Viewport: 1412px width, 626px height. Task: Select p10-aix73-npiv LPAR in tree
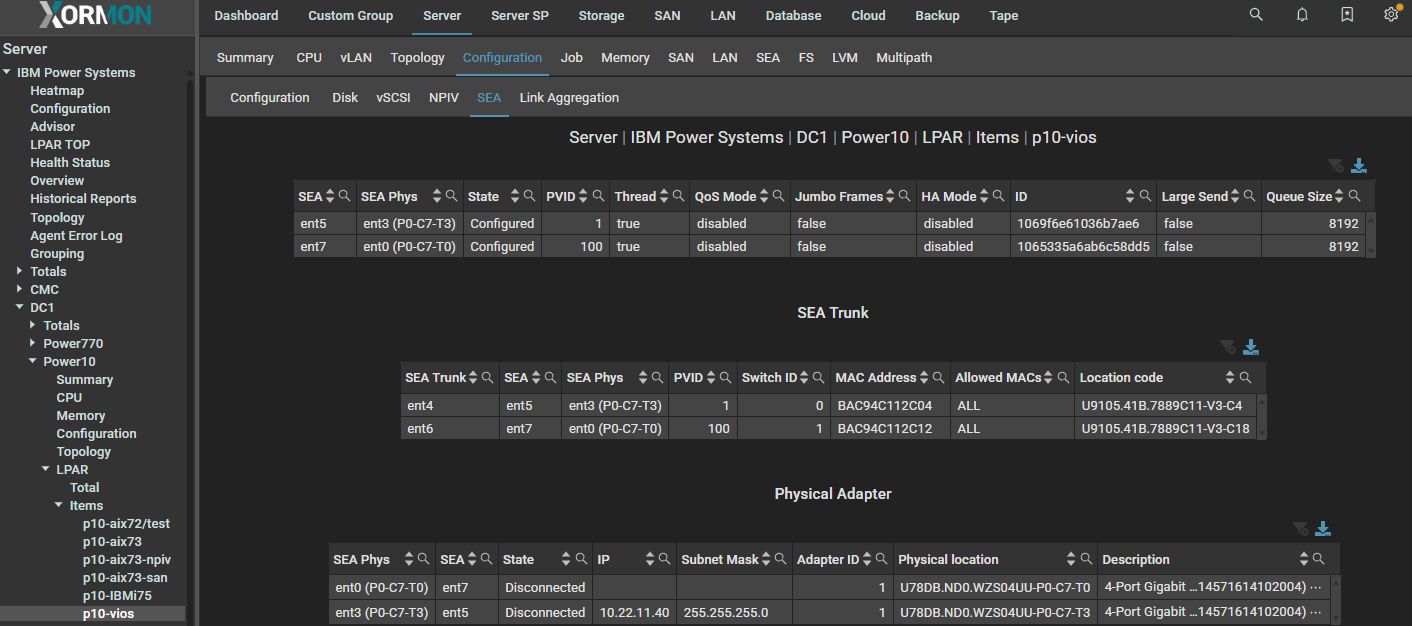coord(126,559)
